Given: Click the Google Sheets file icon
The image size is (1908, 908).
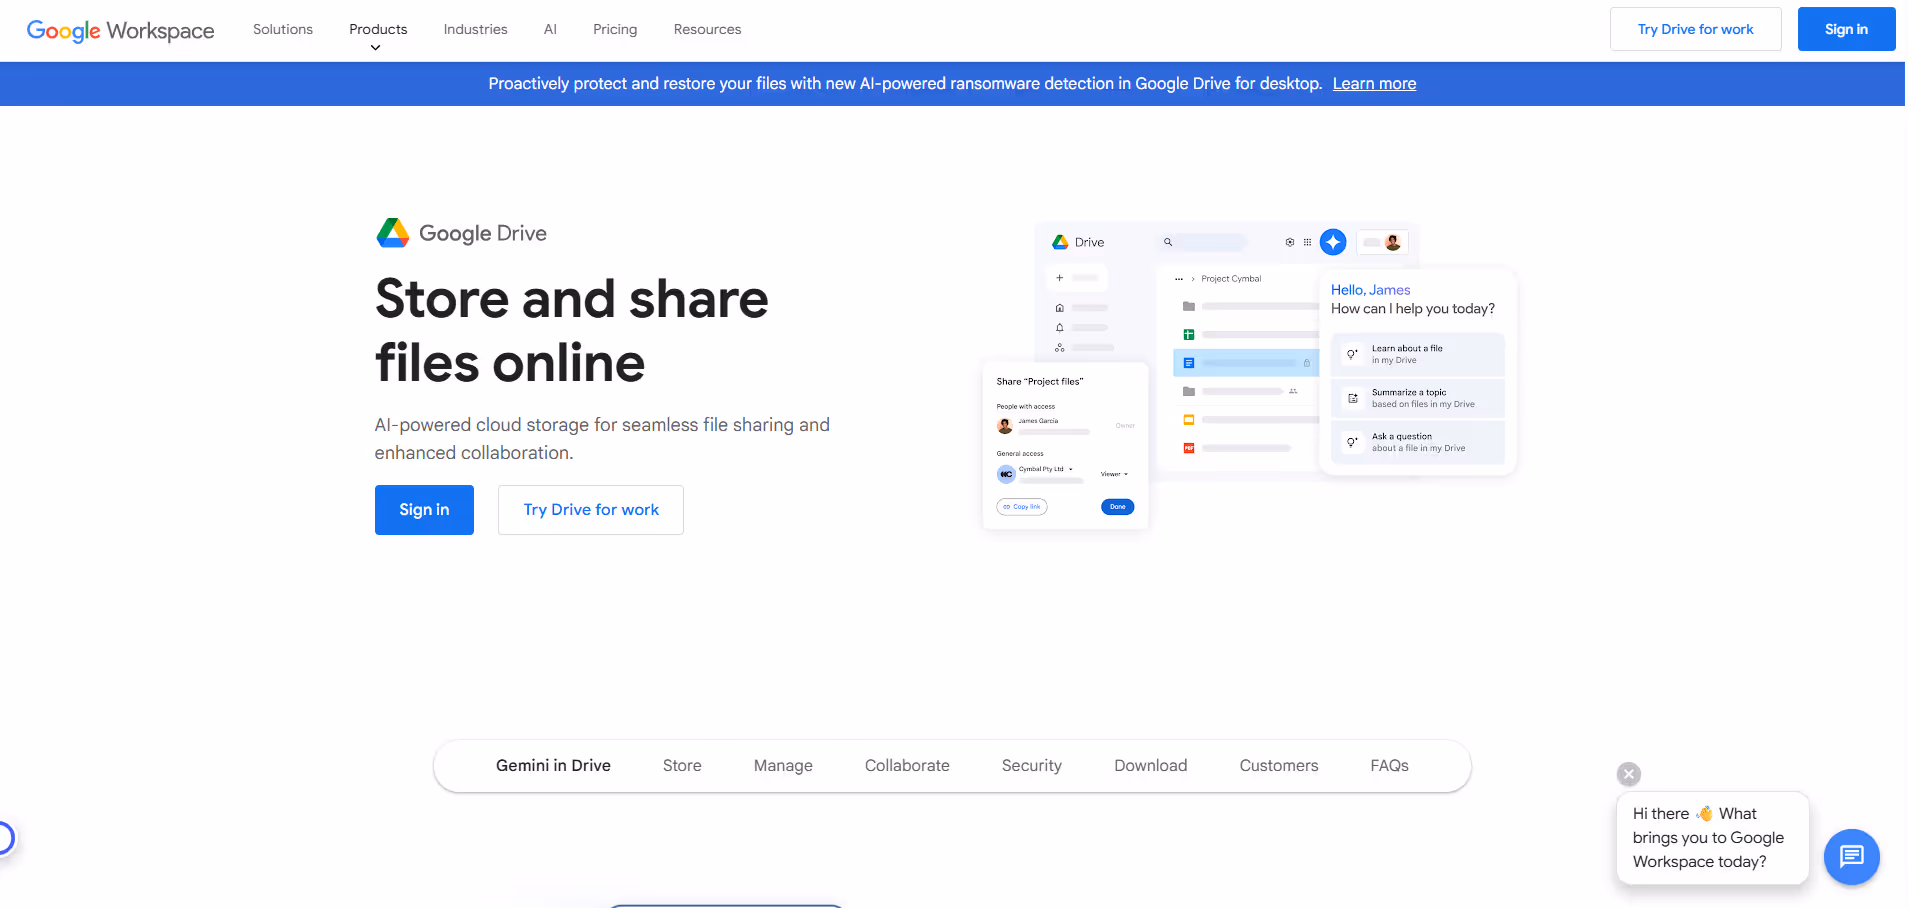Looking at the screenshot, I should pyautogui.click(x=1188, y=334).
